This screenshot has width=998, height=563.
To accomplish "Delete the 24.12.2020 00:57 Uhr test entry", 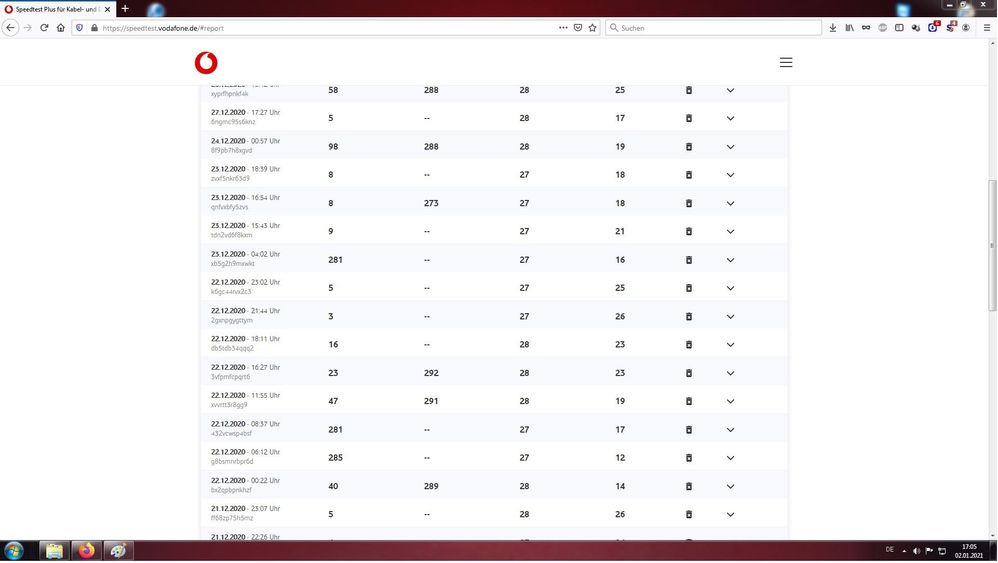I will [689, 146].
